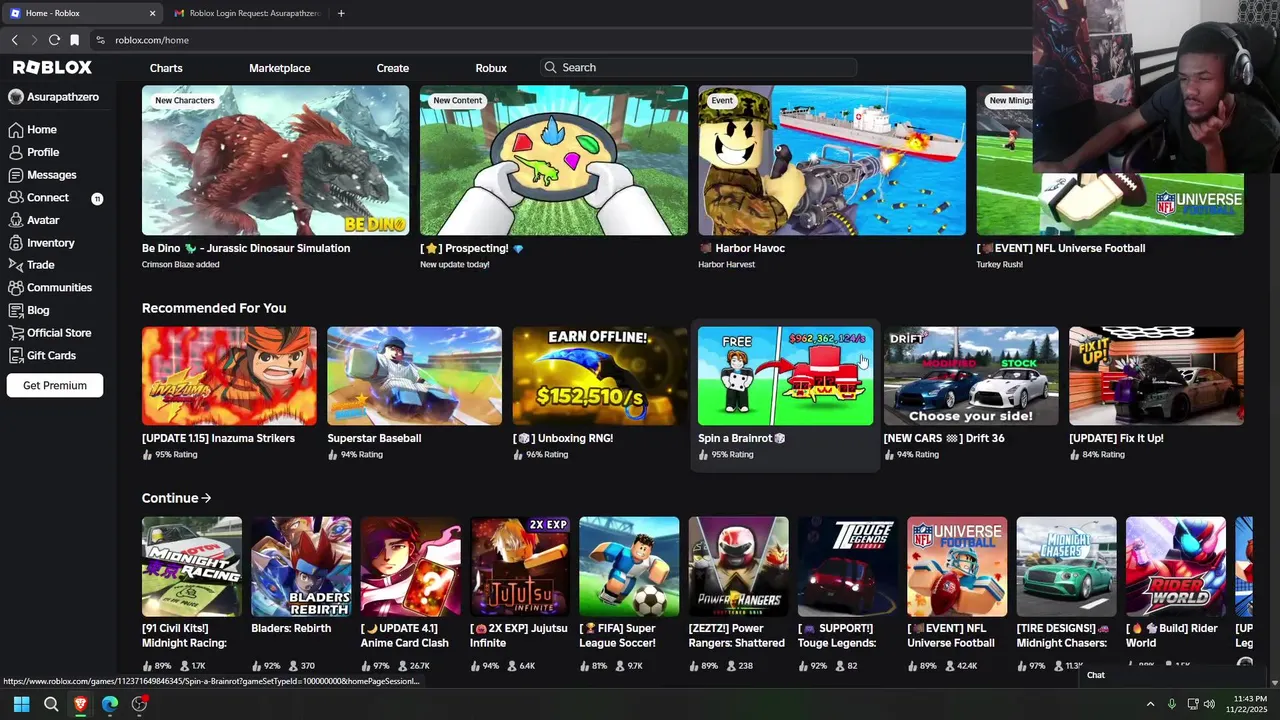Open the Connect sidebar icon
The height and width of the screenshot is (720, 1280).
[16, 198]
